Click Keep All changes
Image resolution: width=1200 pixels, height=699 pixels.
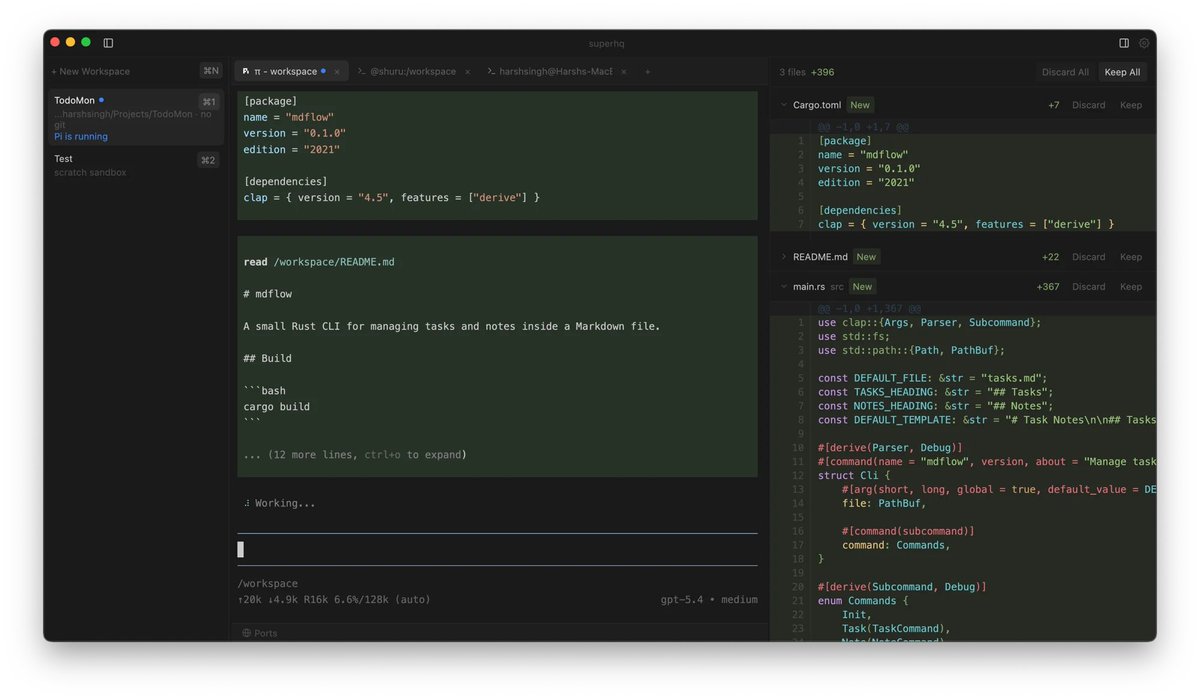[x=1122, y=72]
